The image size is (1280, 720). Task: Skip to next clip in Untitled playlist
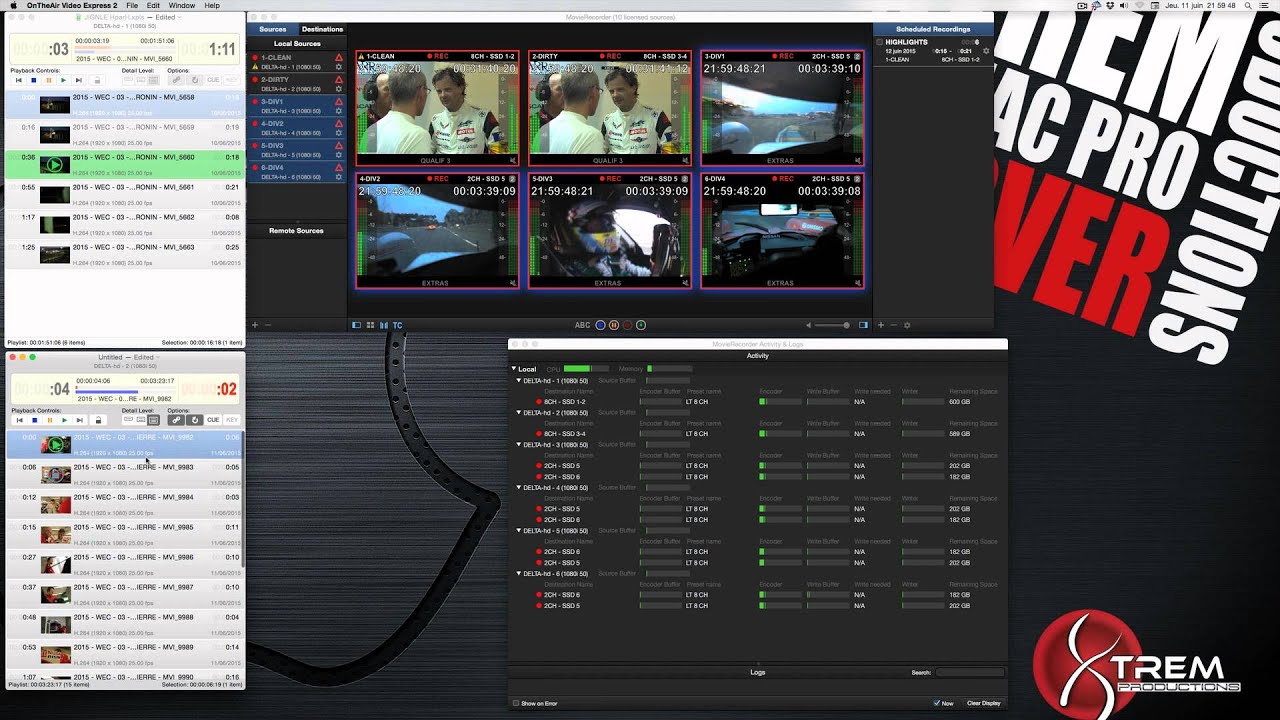click(x=79, y=420)
